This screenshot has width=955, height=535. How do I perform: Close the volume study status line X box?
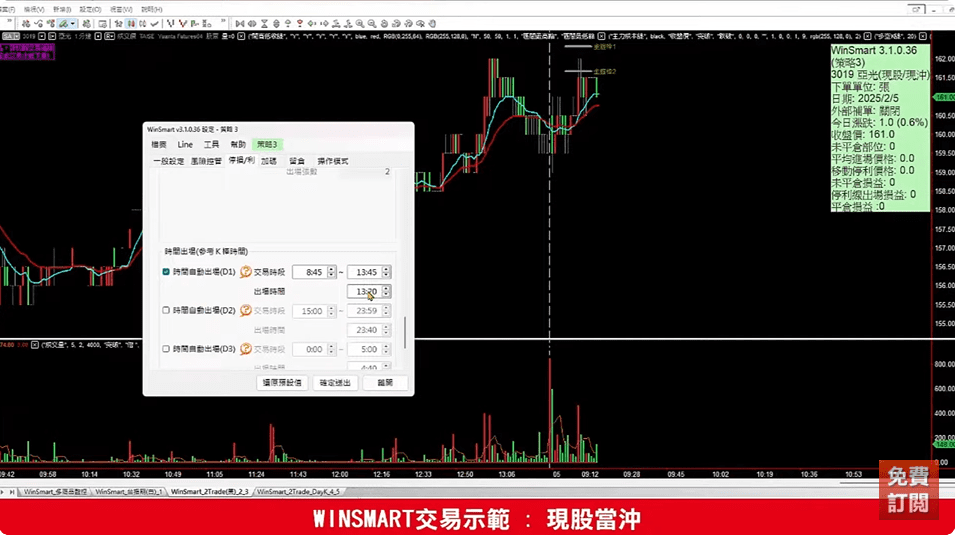coord(35,345)
